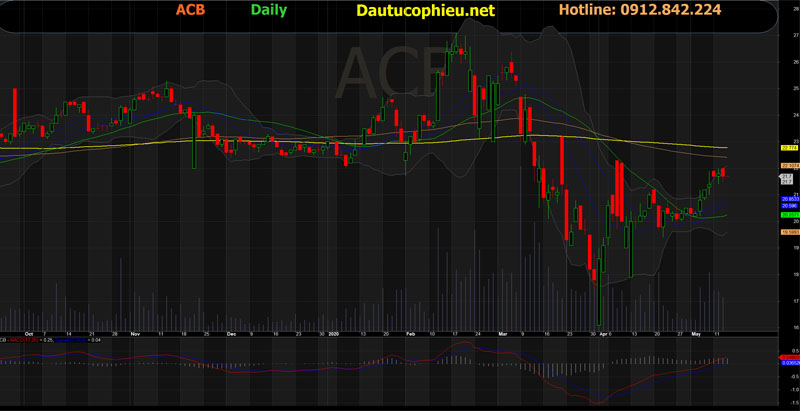This screenshot has height=411, width=800.
Task: Click the red MACD value tag
Action: [x=789, y=357]
